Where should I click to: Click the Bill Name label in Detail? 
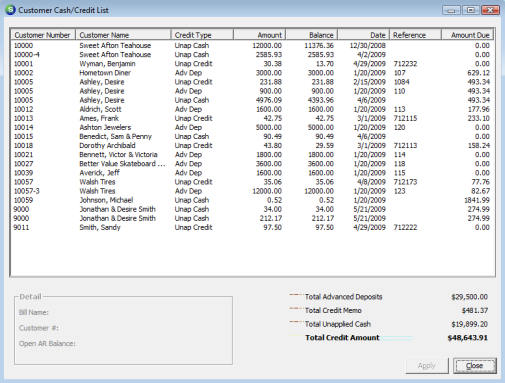[34, 312]
